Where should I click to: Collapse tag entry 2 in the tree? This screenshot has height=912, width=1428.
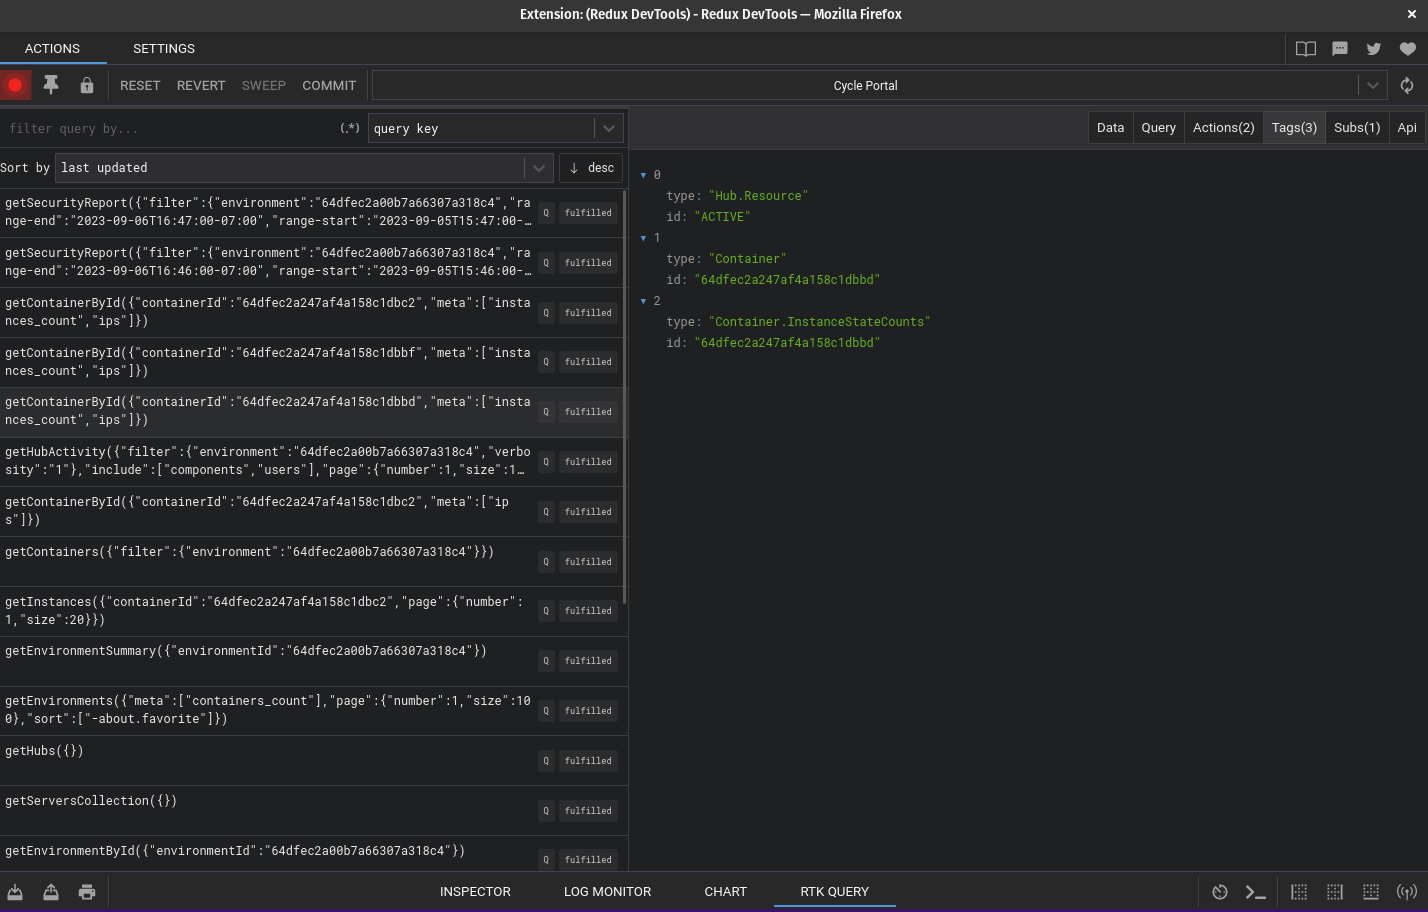click(x=644, y=301)
